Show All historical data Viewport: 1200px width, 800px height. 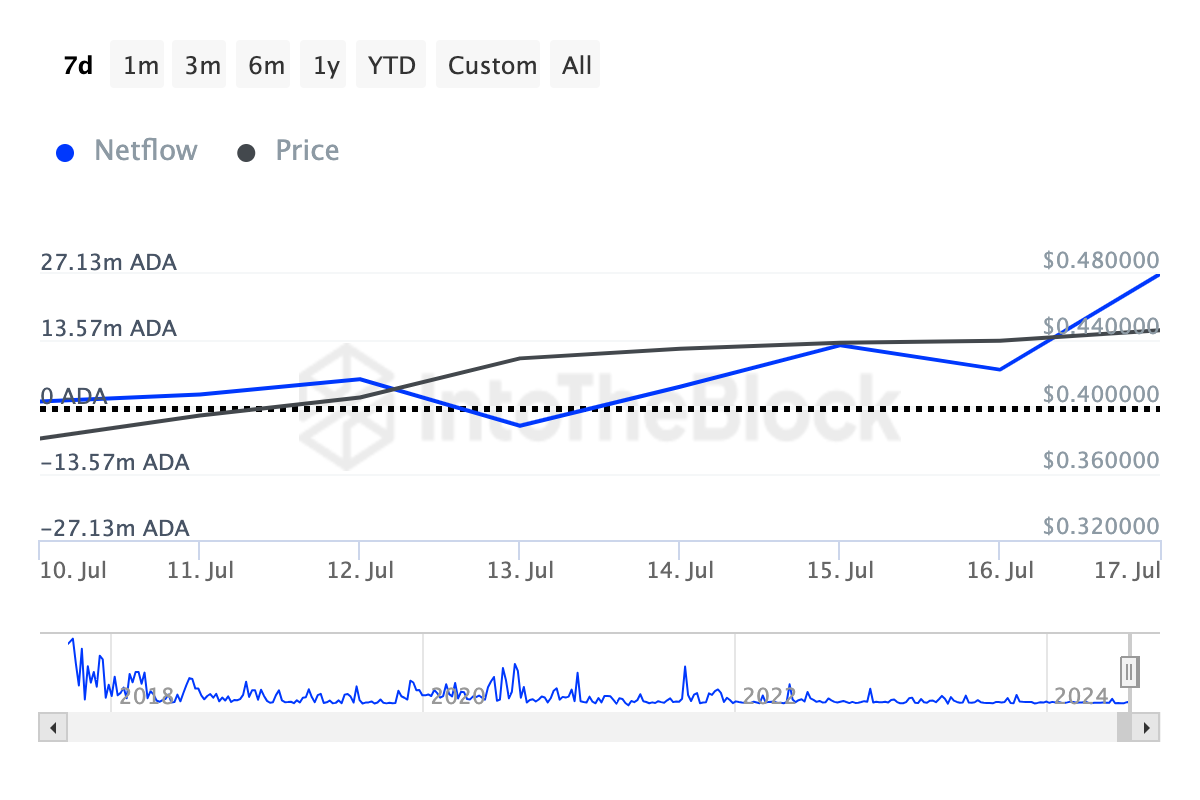click(x=577, y=65)
